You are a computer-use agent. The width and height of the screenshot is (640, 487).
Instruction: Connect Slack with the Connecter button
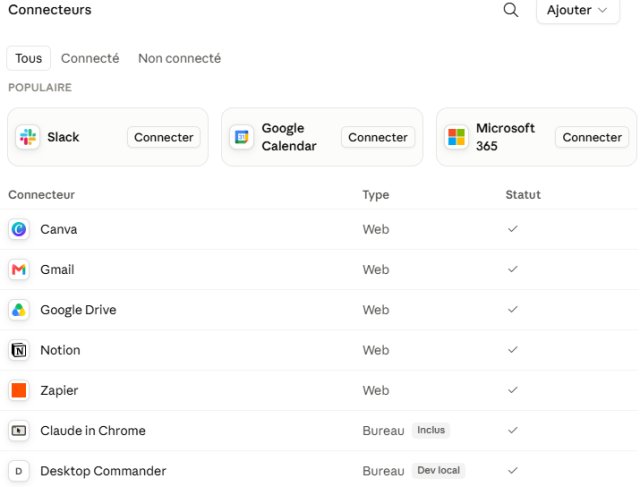(164, 137)
